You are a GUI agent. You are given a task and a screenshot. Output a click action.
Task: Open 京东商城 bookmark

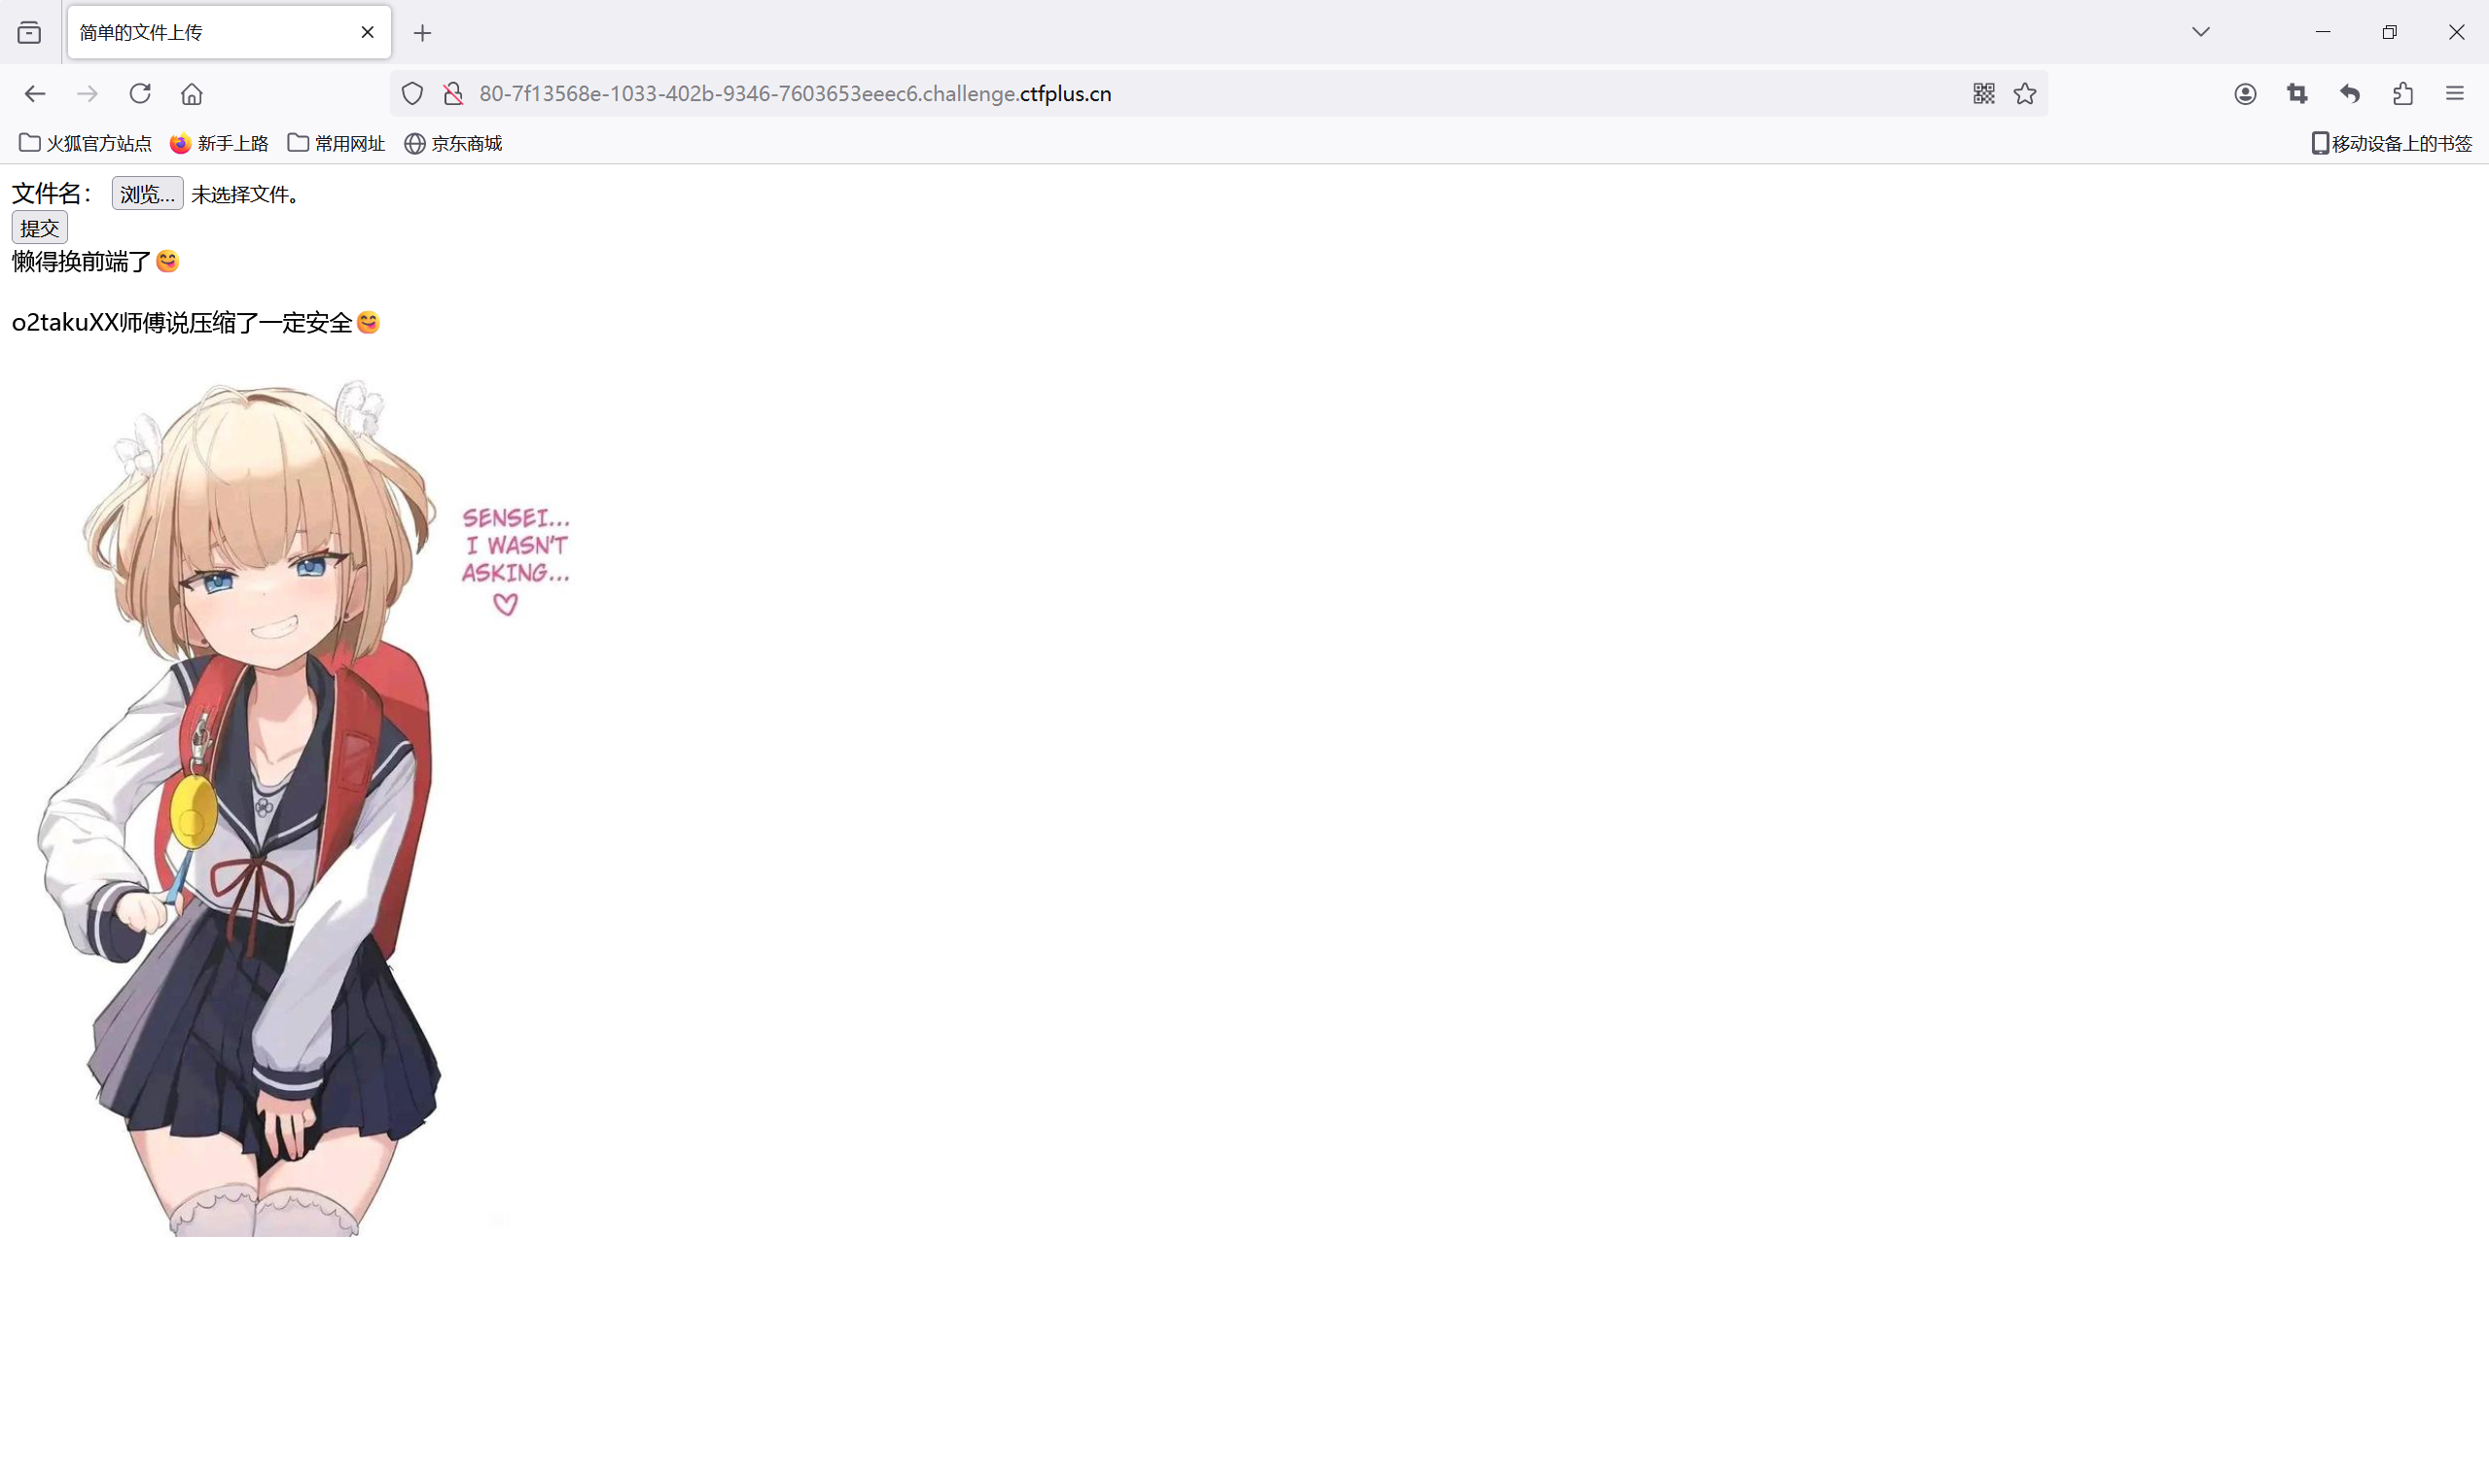[x=453, y=144]
